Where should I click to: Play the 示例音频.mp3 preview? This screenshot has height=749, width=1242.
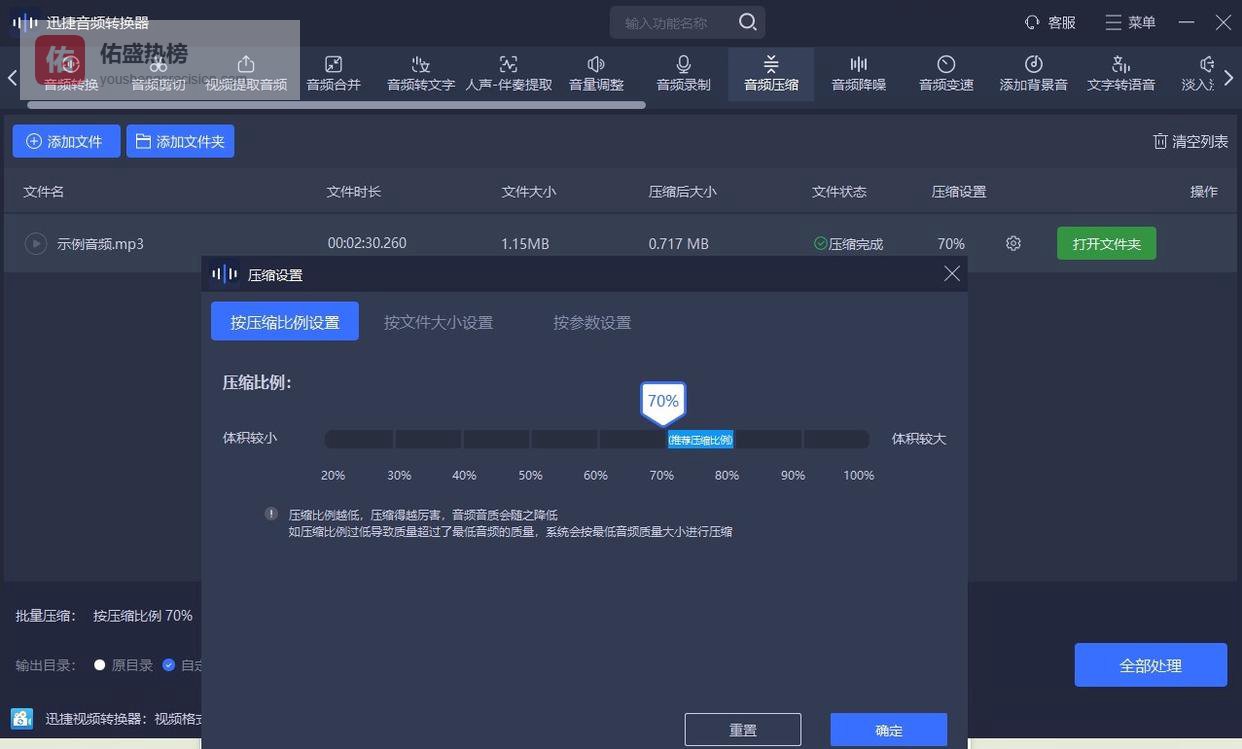click(36, 243)
